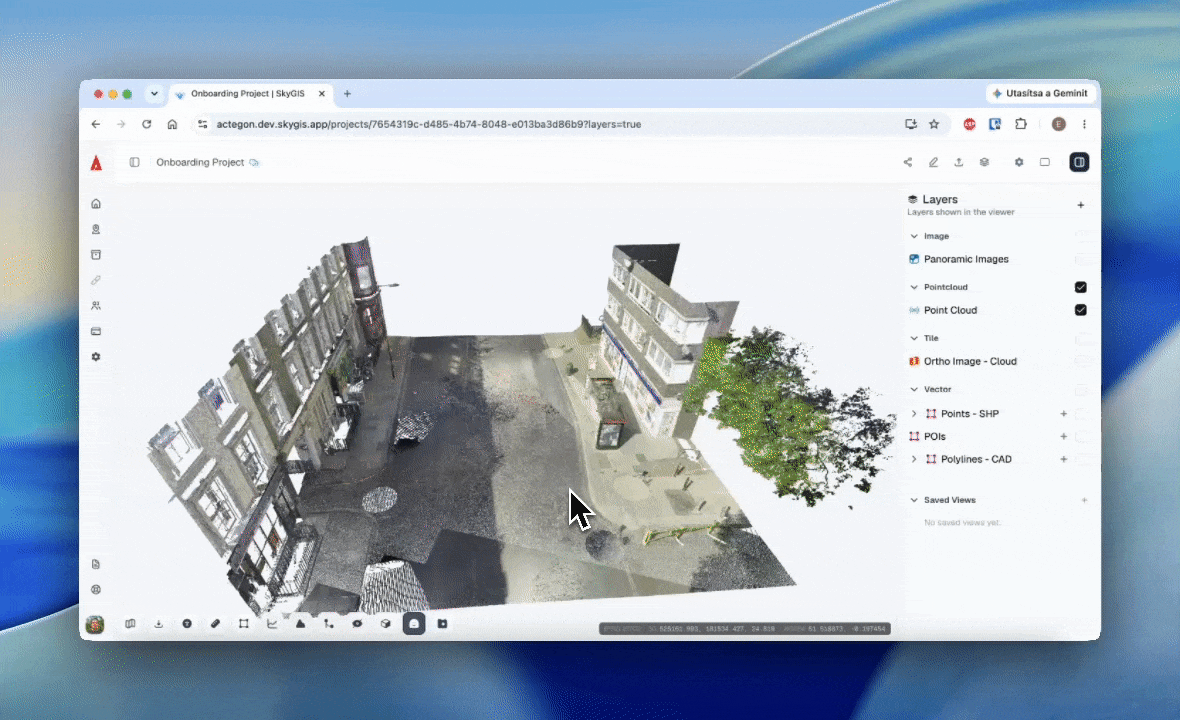Add a new layer with Layers plus button

click(x=1081, y=205)
